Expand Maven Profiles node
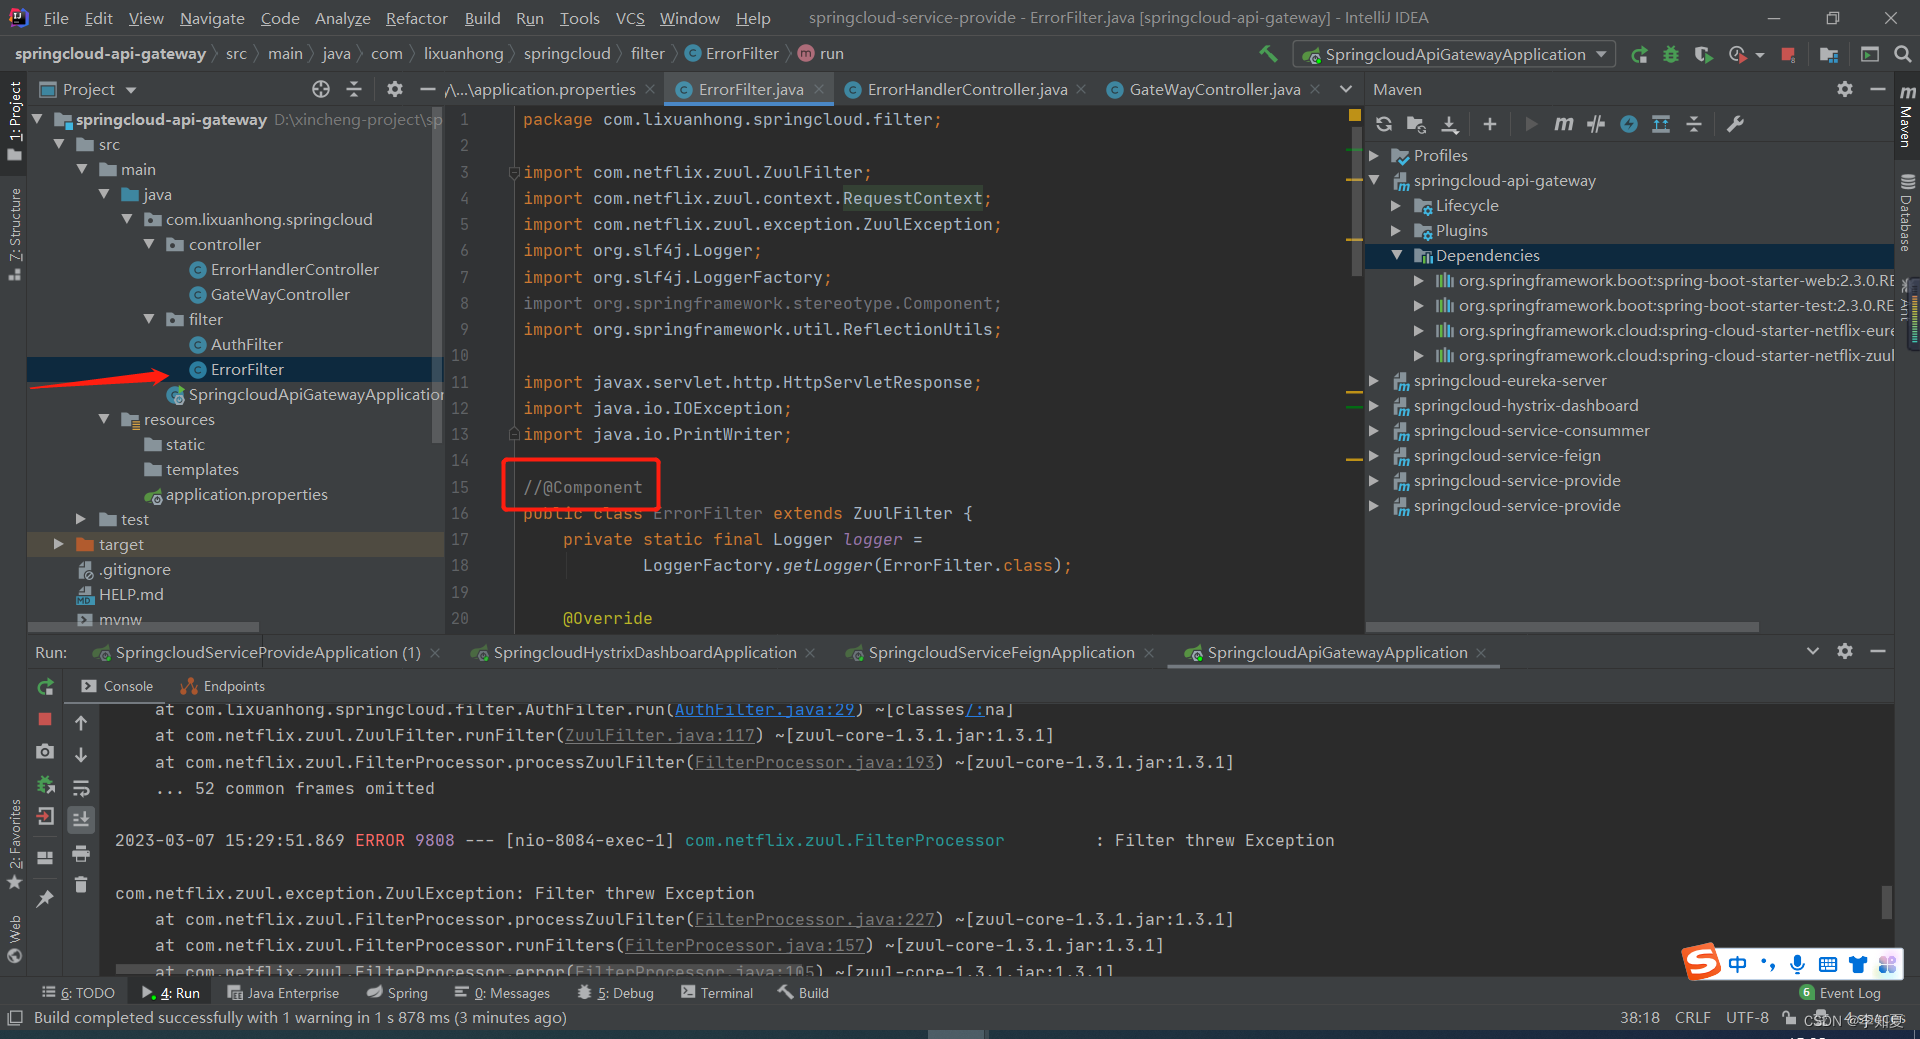This screenshot has height=1039, width=1920. [1374, 155]
